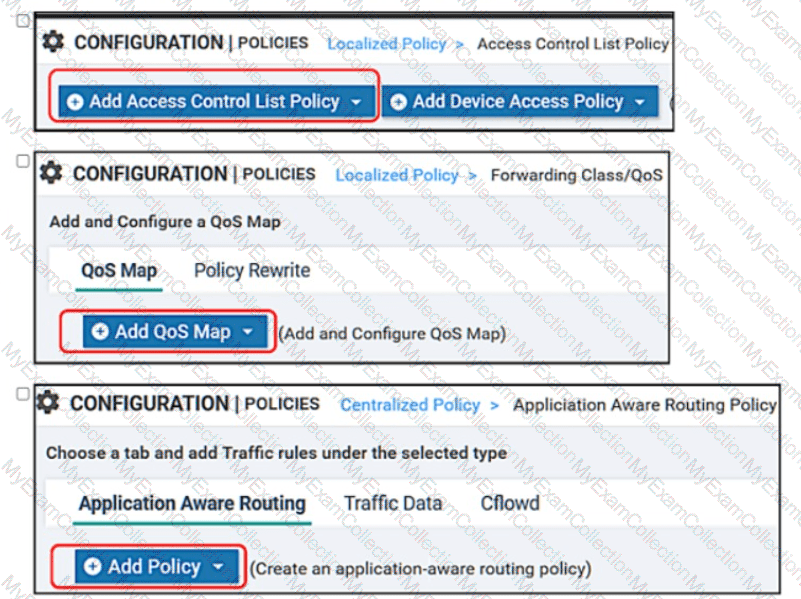Click the plus icon on Add Device Access Policy
This screenshot has height=599, width=801.
click(x=399, y=102)
